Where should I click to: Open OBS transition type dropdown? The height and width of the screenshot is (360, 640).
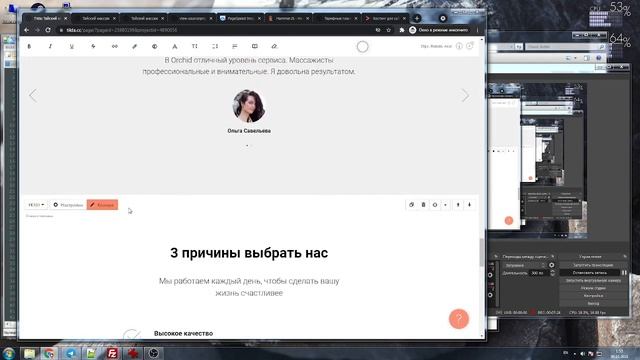click(524, 265)
